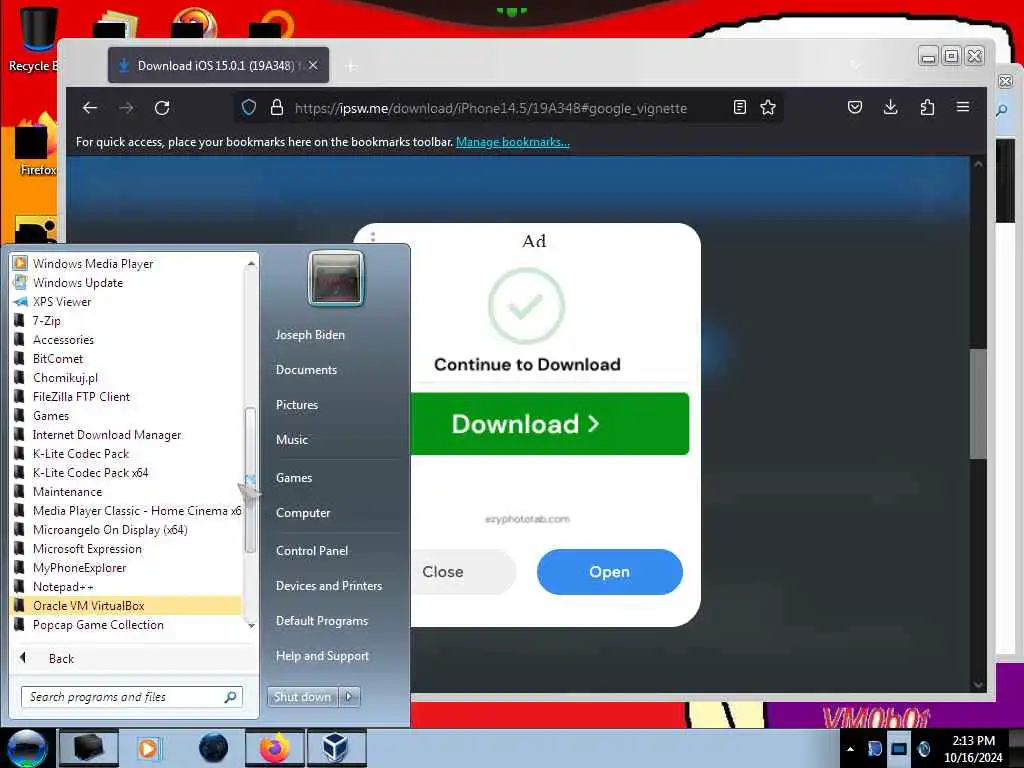The image size is (1024, 768).
Task: Expand the Maintenance folder
Action: 68,492
